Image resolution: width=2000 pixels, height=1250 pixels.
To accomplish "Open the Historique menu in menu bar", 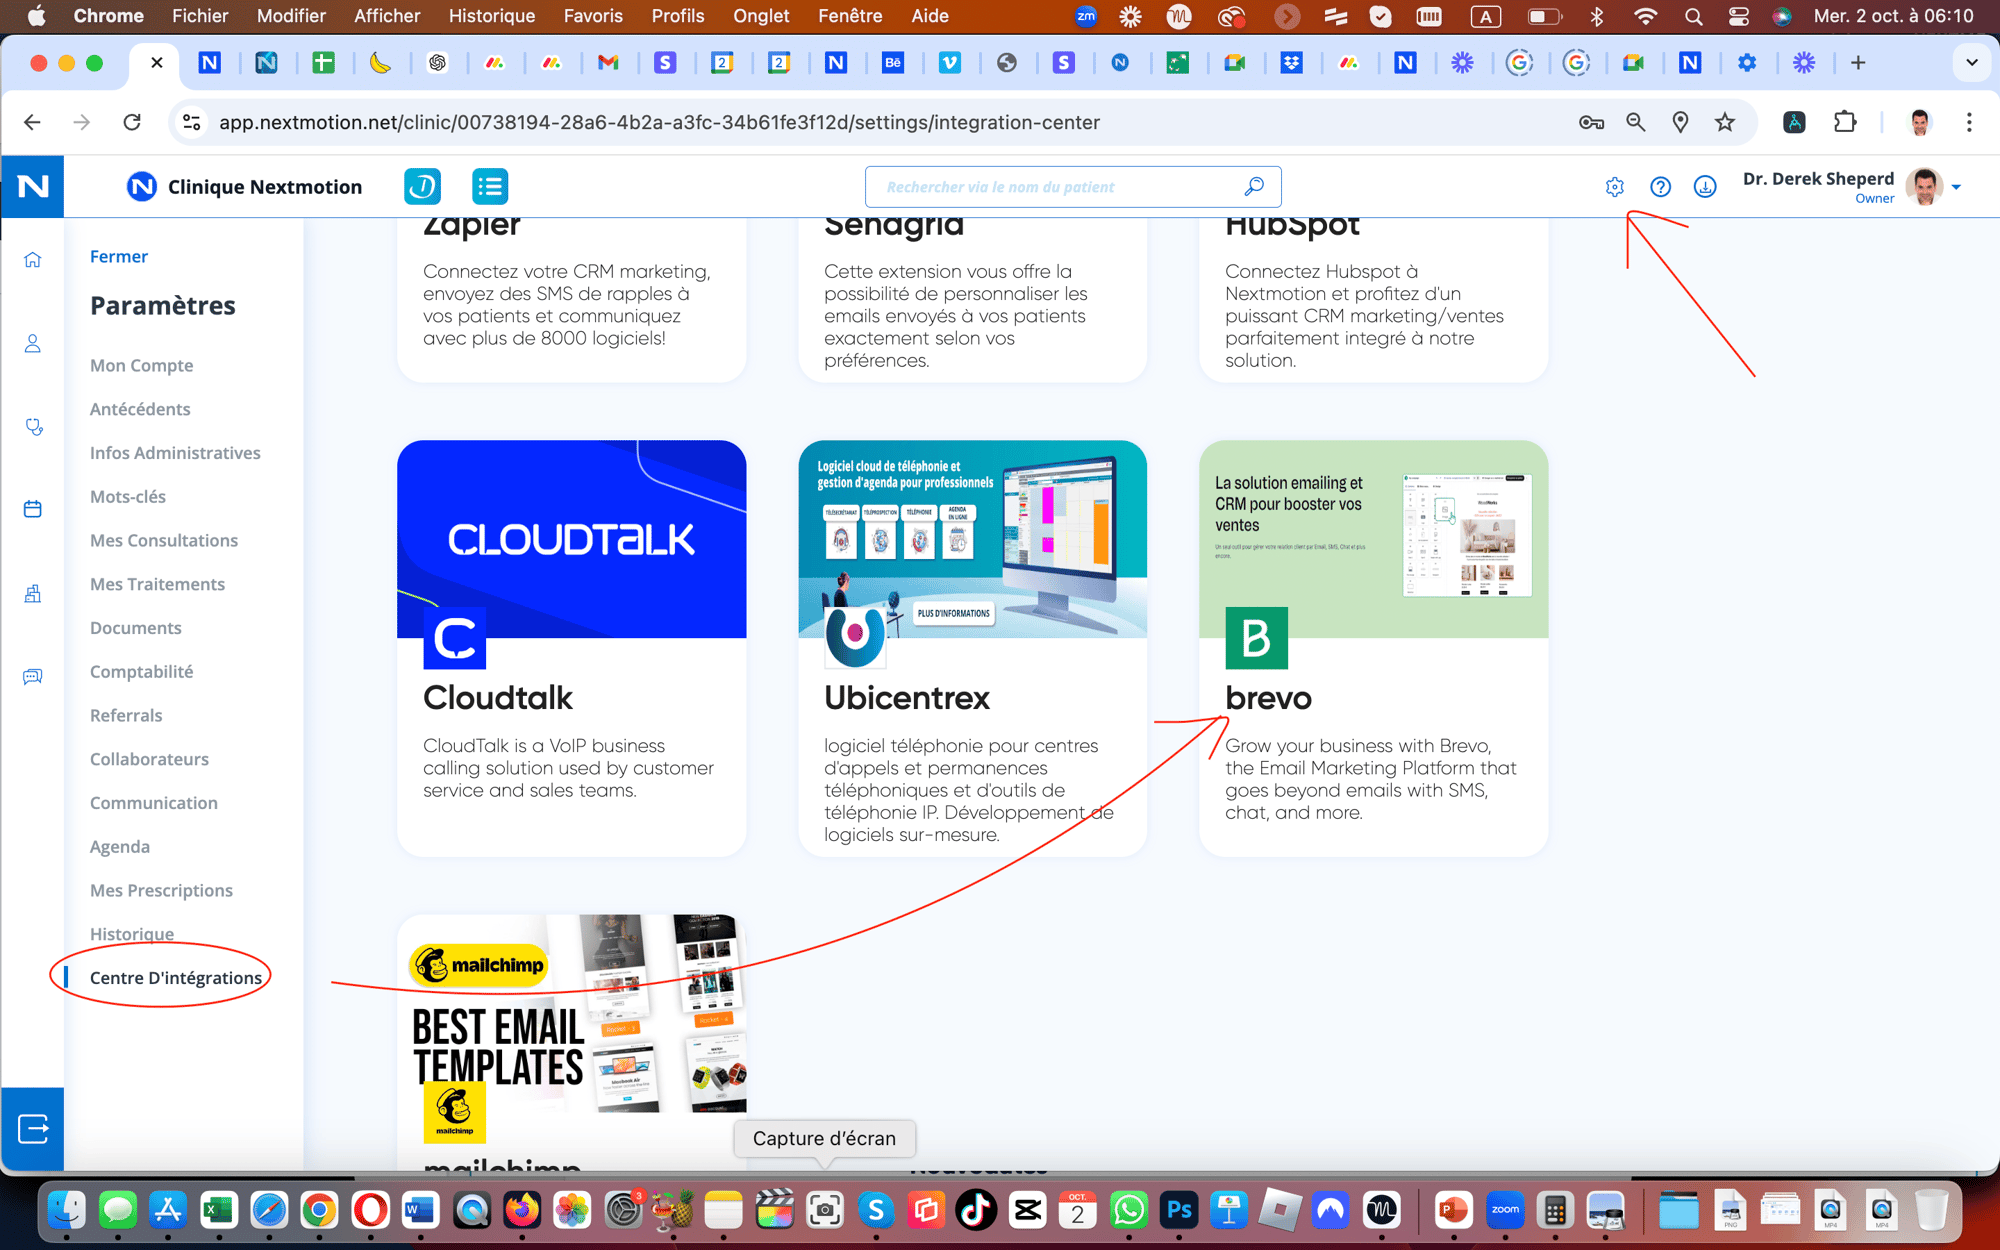I will [491, 16].
